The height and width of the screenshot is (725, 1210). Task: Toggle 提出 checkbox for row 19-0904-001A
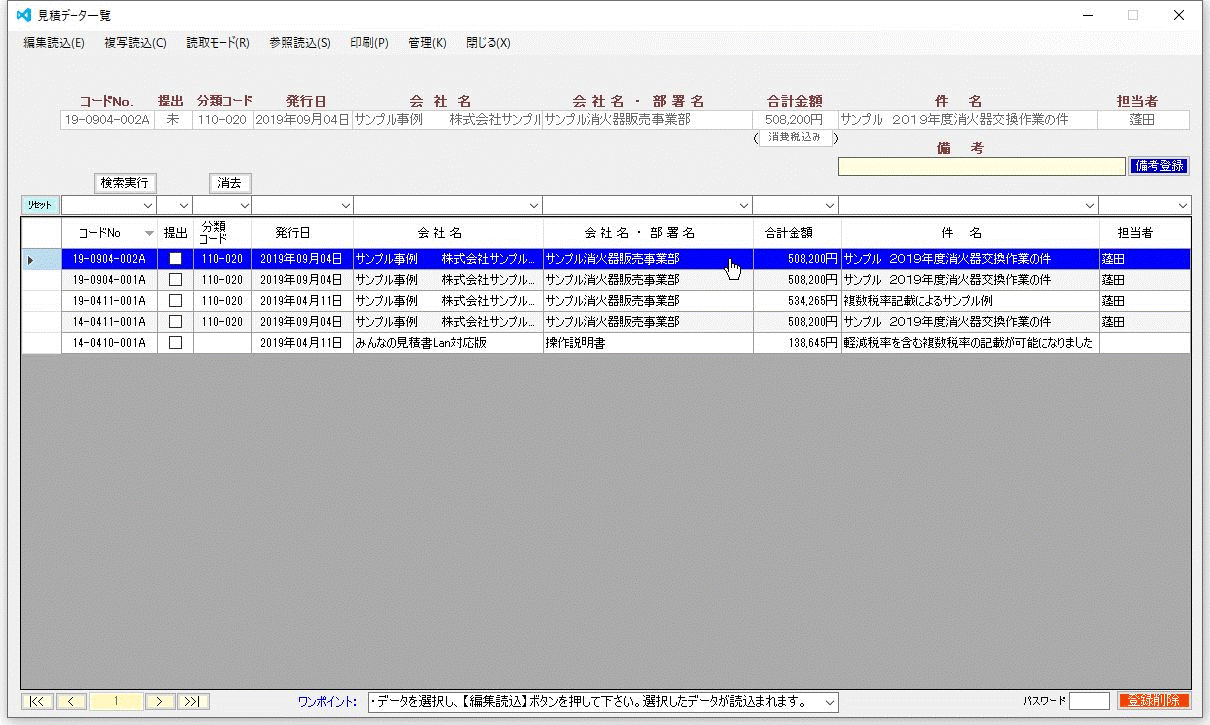click(x=175, y=280)
